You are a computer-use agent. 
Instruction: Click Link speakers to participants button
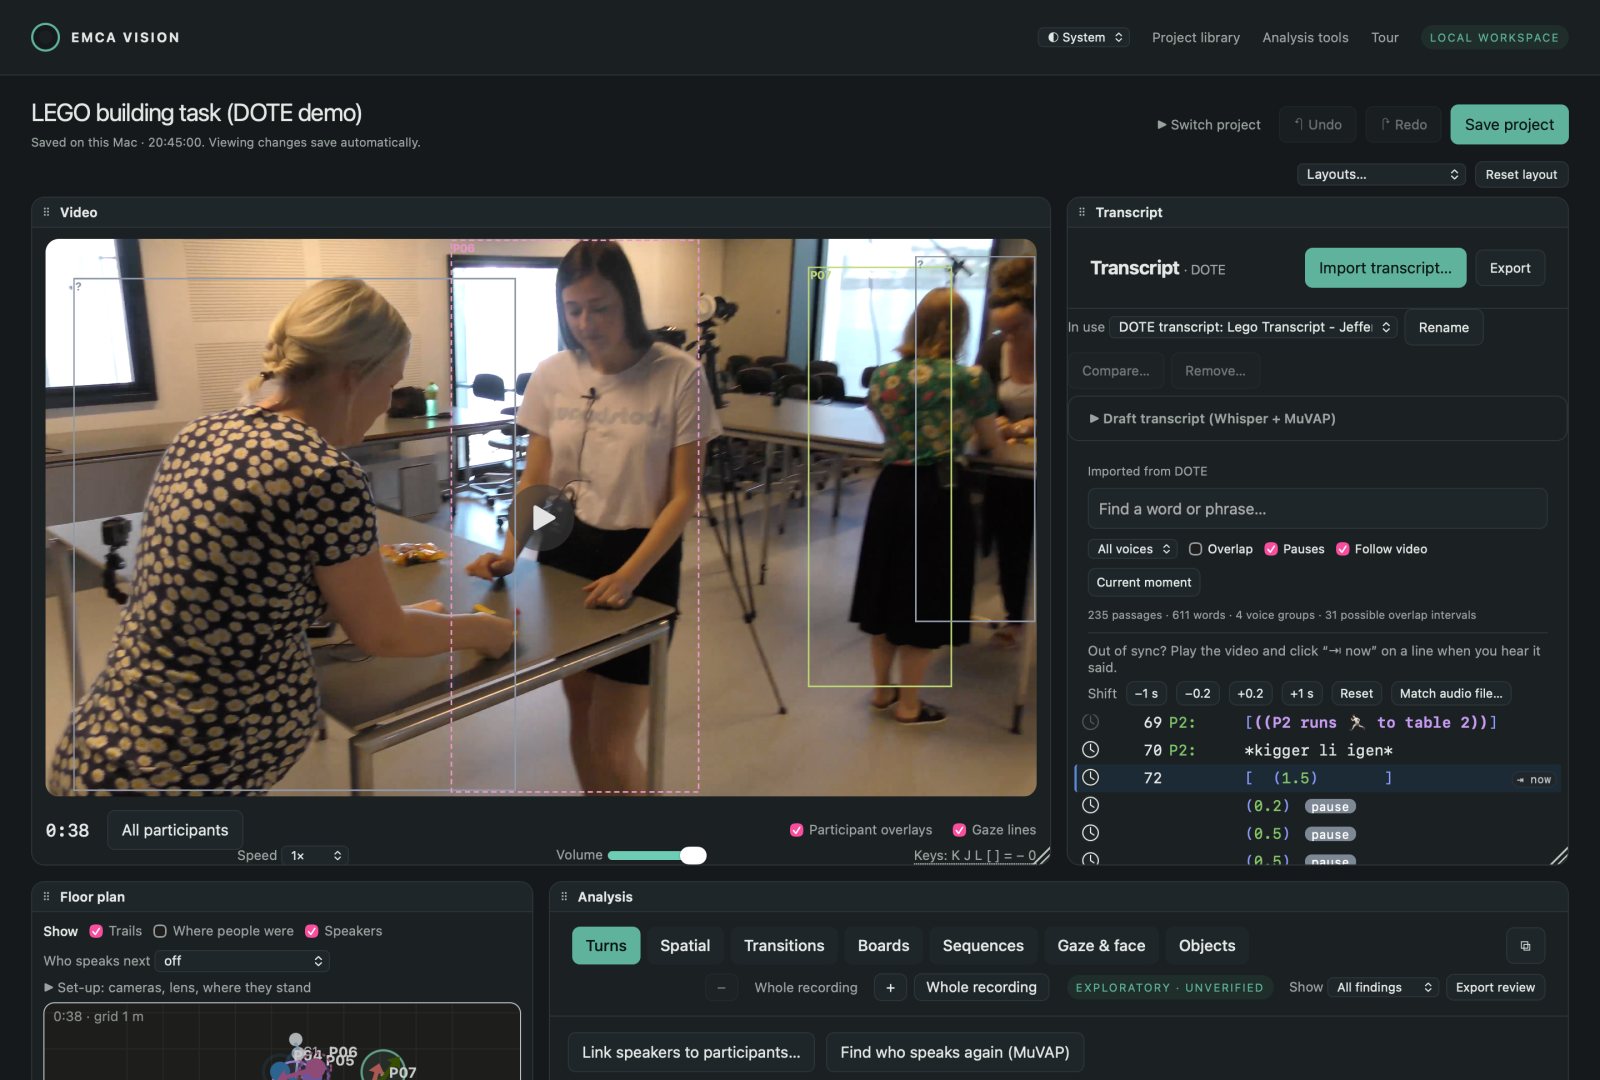click(691, 1052)
